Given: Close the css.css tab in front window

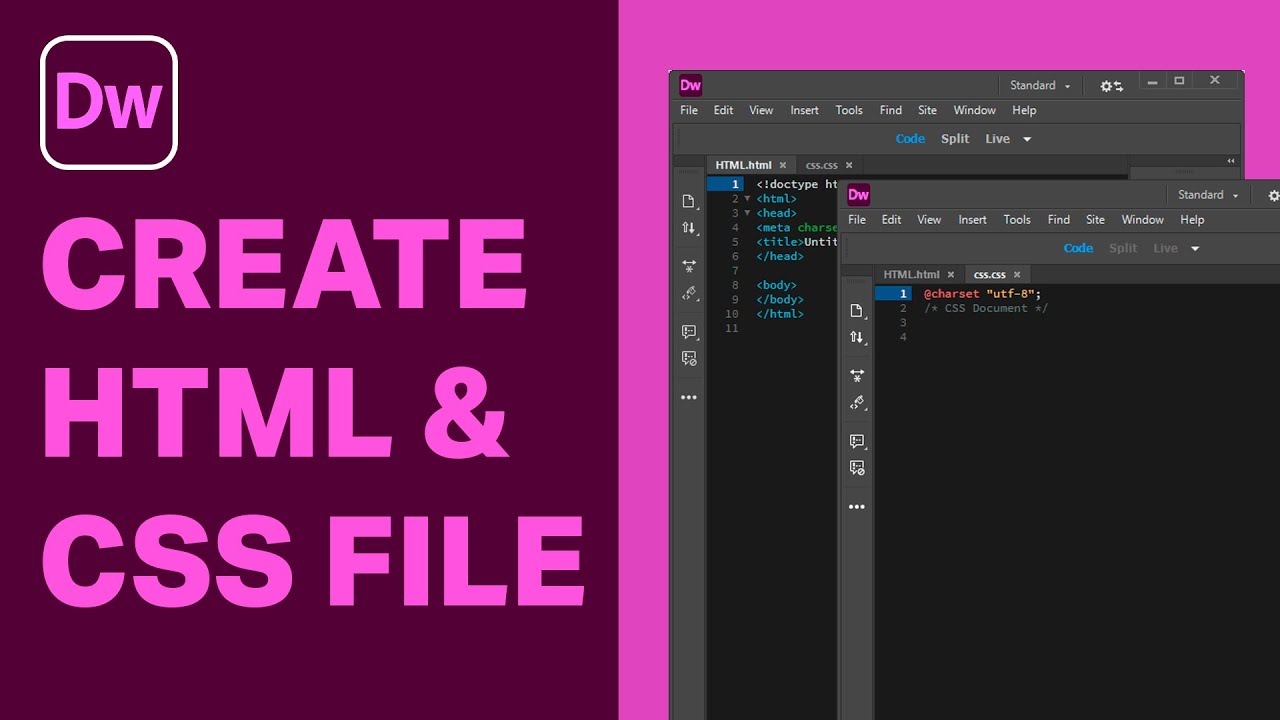Looking at the screenshot, I should (x=1017, y=275).
